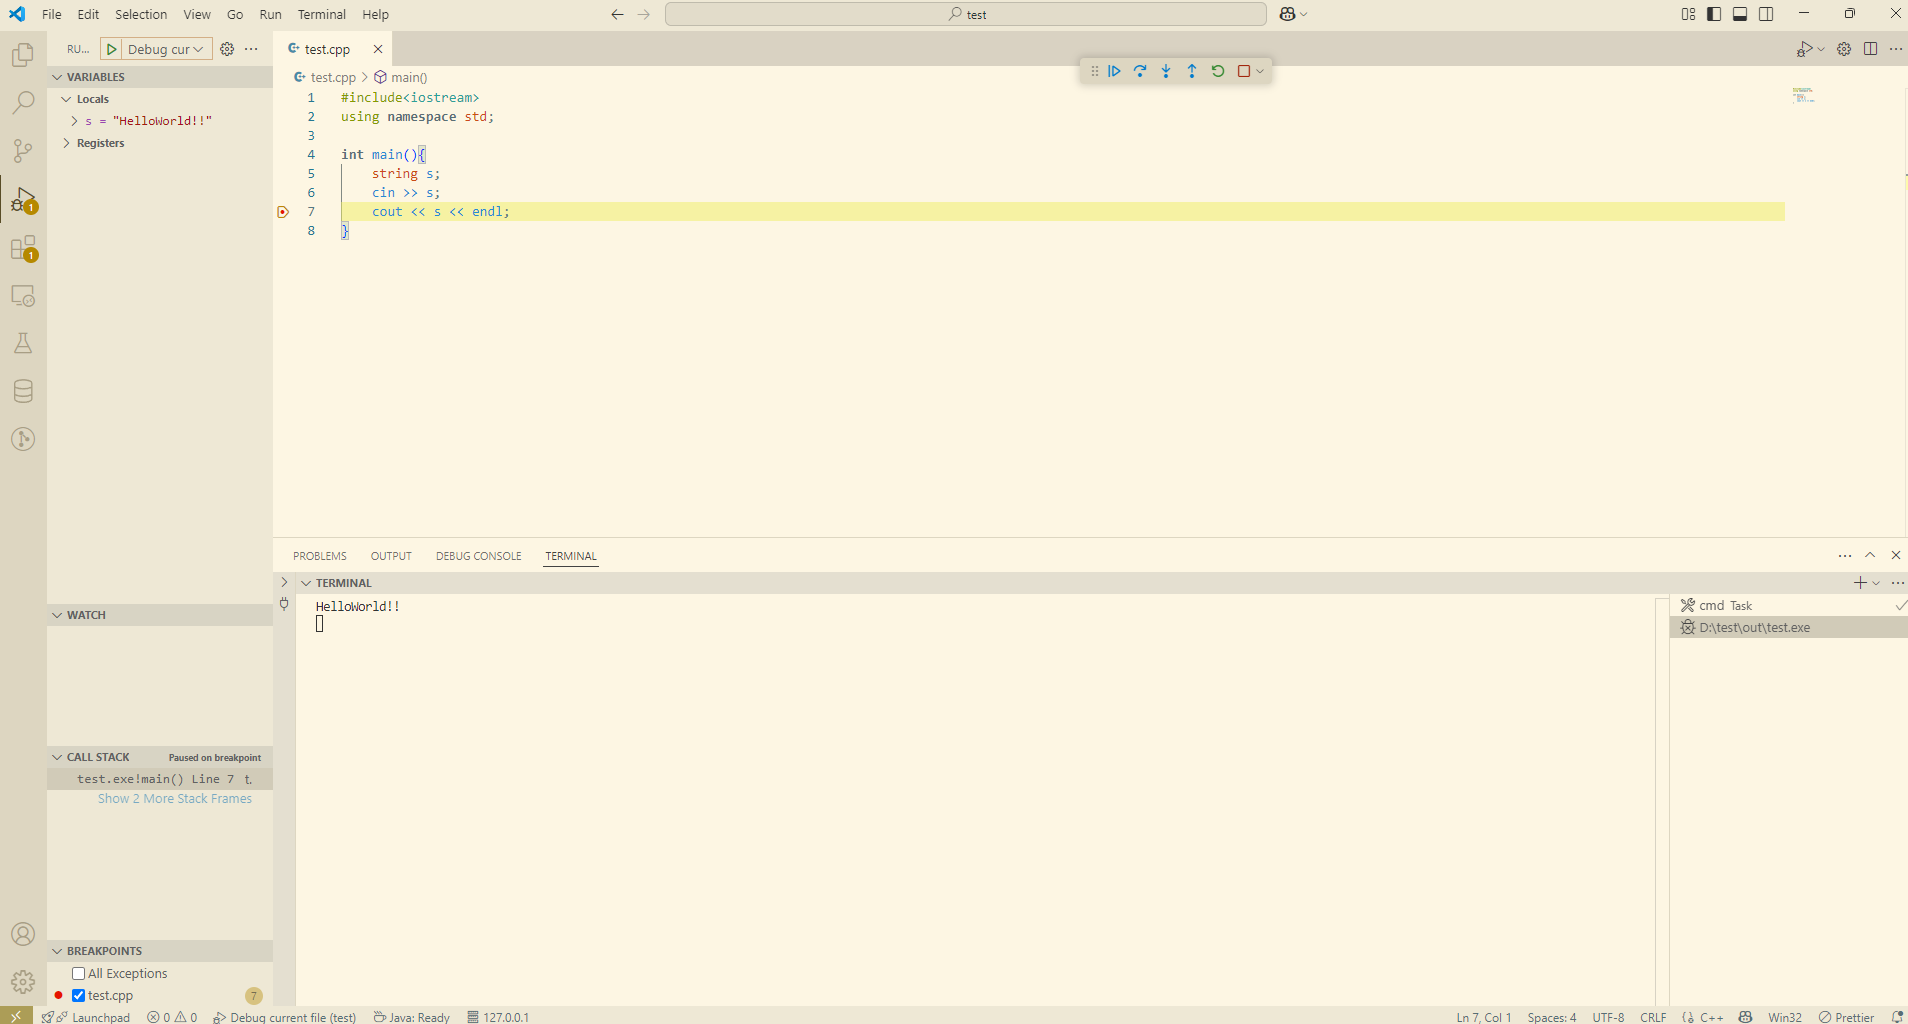Open the Extensions view

(x=22, y=249)
